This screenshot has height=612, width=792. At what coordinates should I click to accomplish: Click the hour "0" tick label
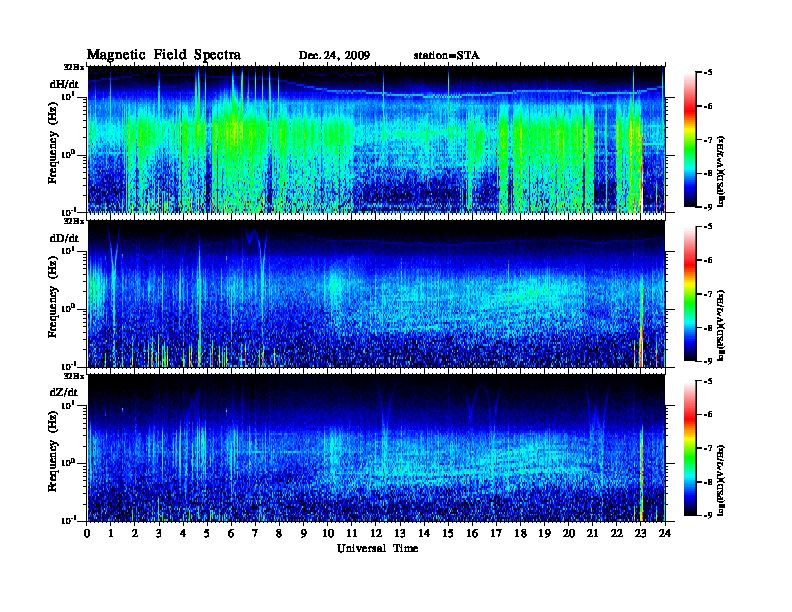[87, 534]
